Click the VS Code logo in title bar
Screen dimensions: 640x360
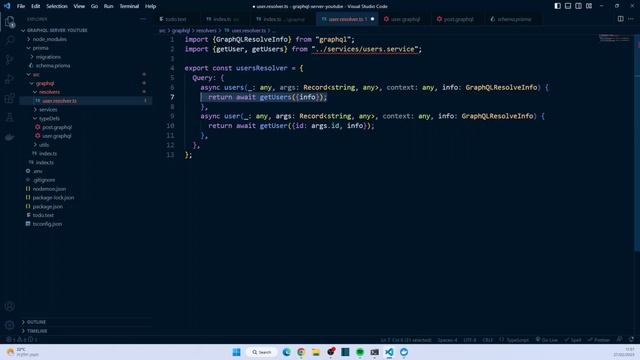click(x=7, y=6)
